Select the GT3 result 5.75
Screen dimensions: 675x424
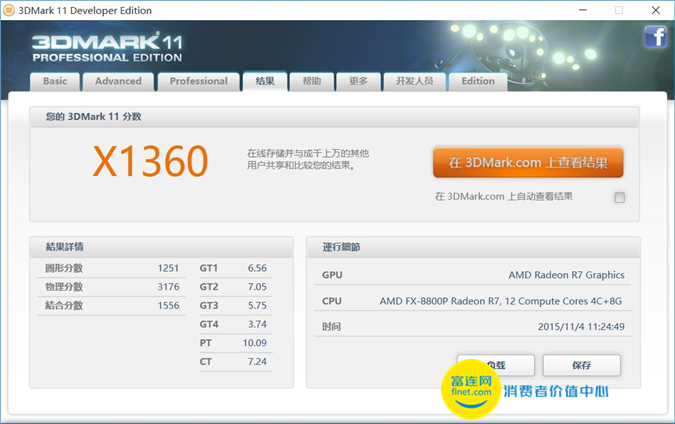[257, 306]
